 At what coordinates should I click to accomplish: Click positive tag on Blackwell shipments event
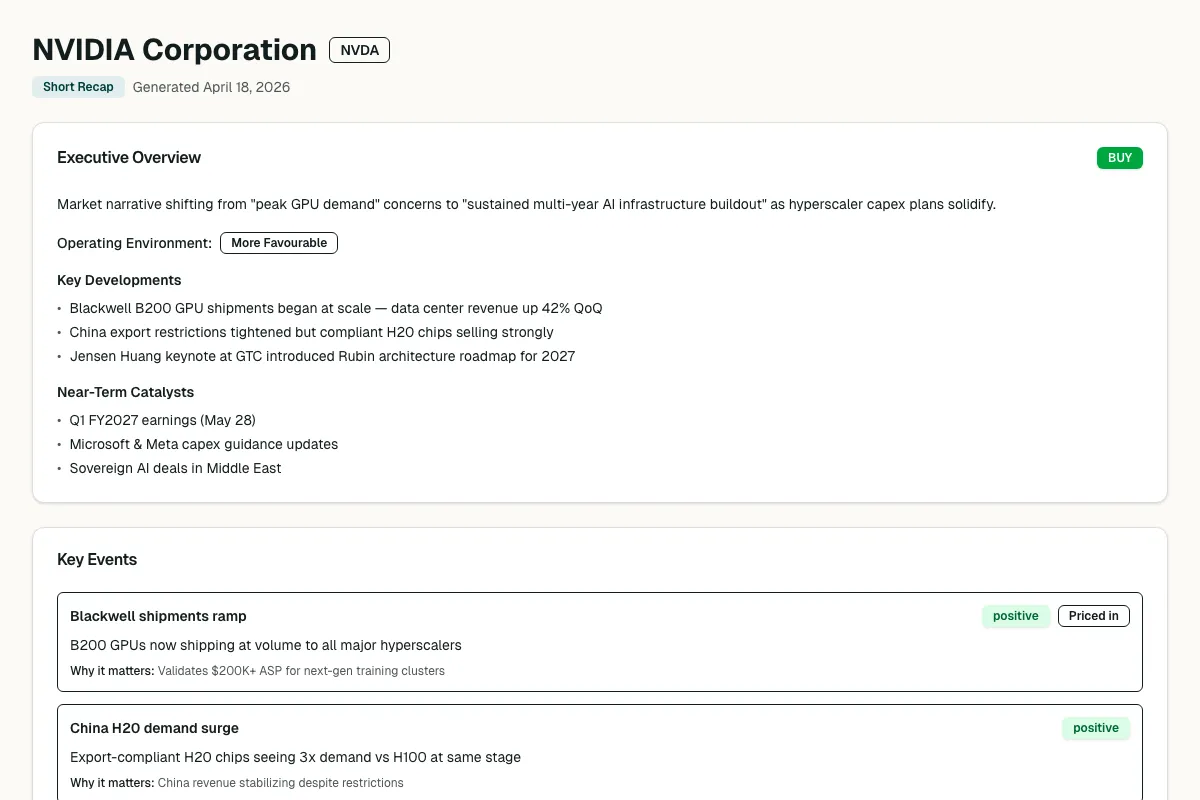click(1015, 616)
